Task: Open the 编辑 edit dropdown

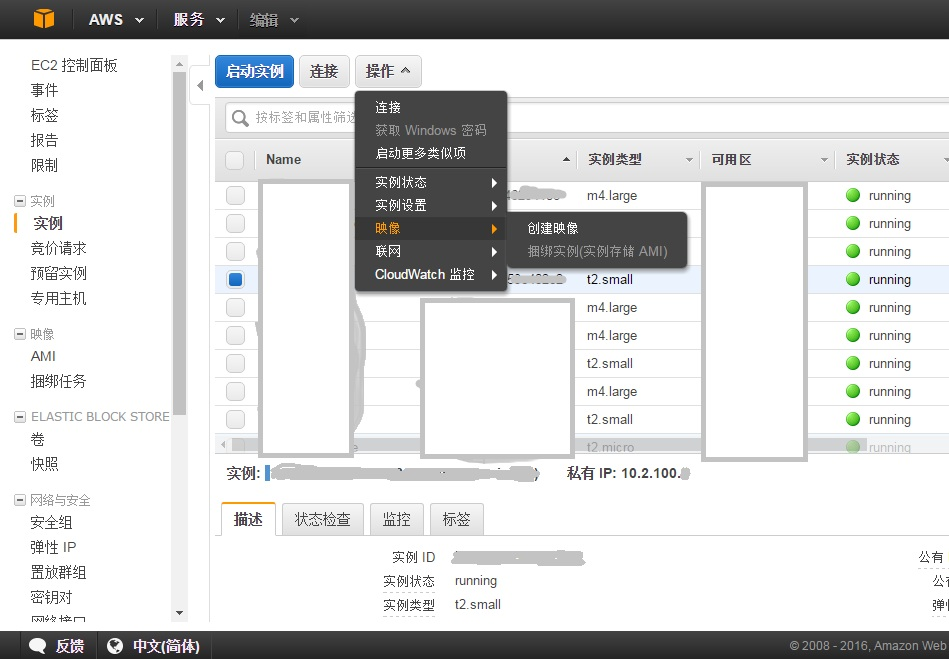Action: 274,20
